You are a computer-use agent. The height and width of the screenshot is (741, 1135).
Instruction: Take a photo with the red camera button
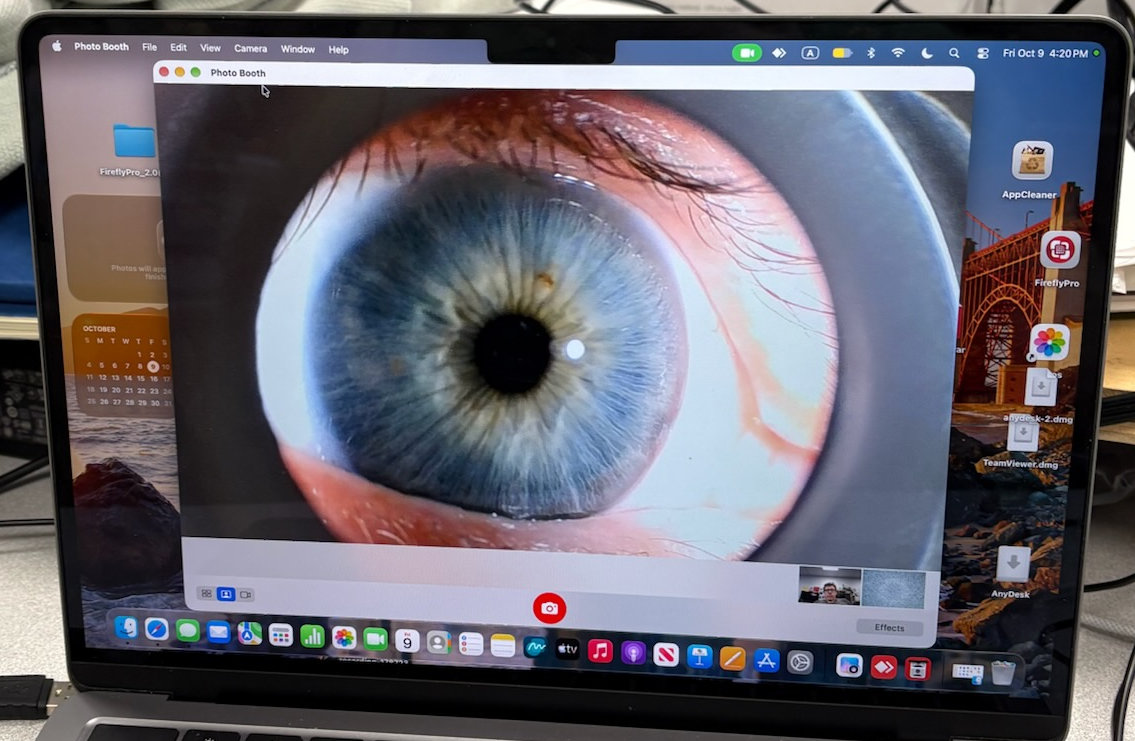[549, 608]
